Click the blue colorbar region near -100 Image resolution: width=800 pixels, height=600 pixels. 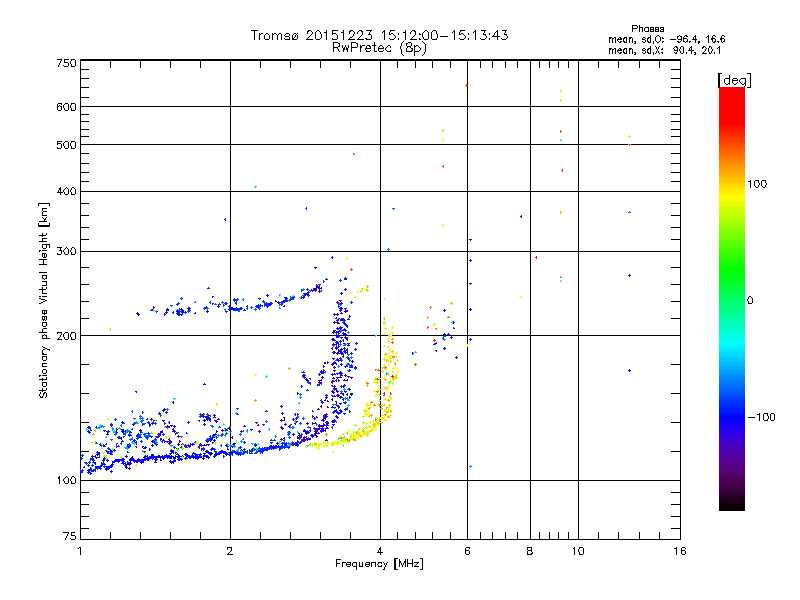(x=732, y=416)
